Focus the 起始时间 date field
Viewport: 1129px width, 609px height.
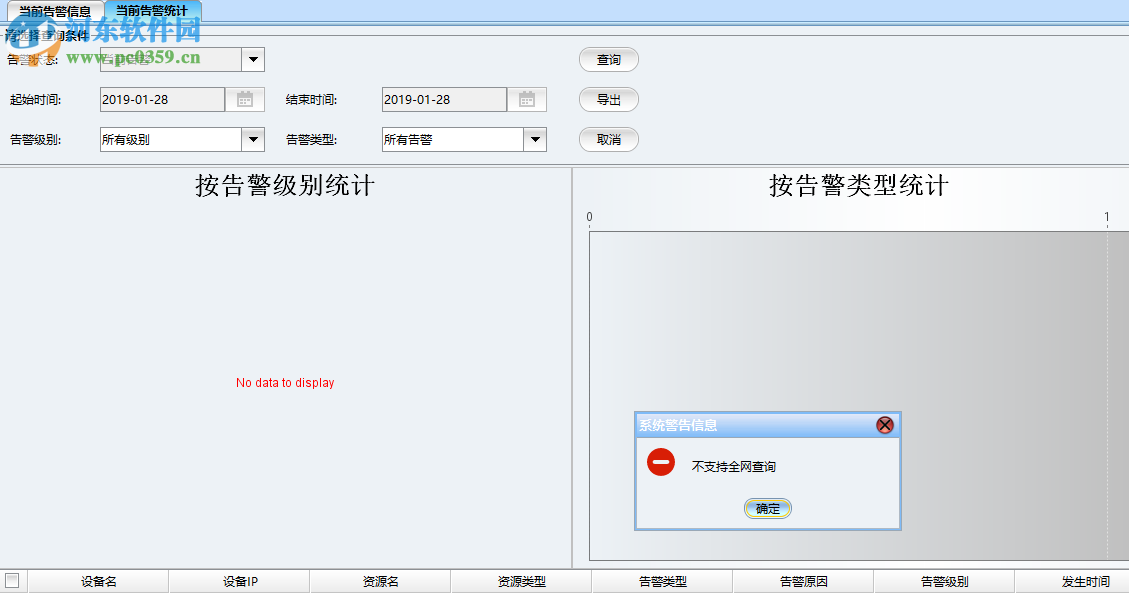click(162, 99)
